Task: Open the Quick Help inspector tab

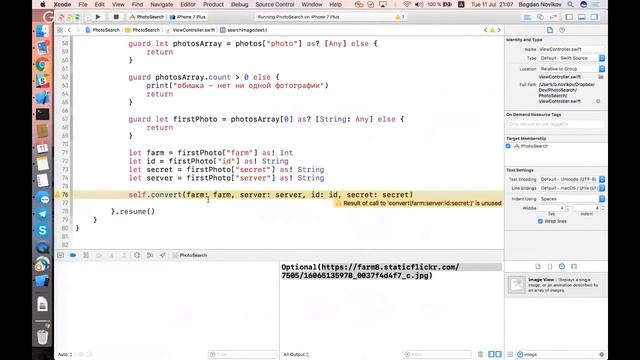Action: pos(562,30)
